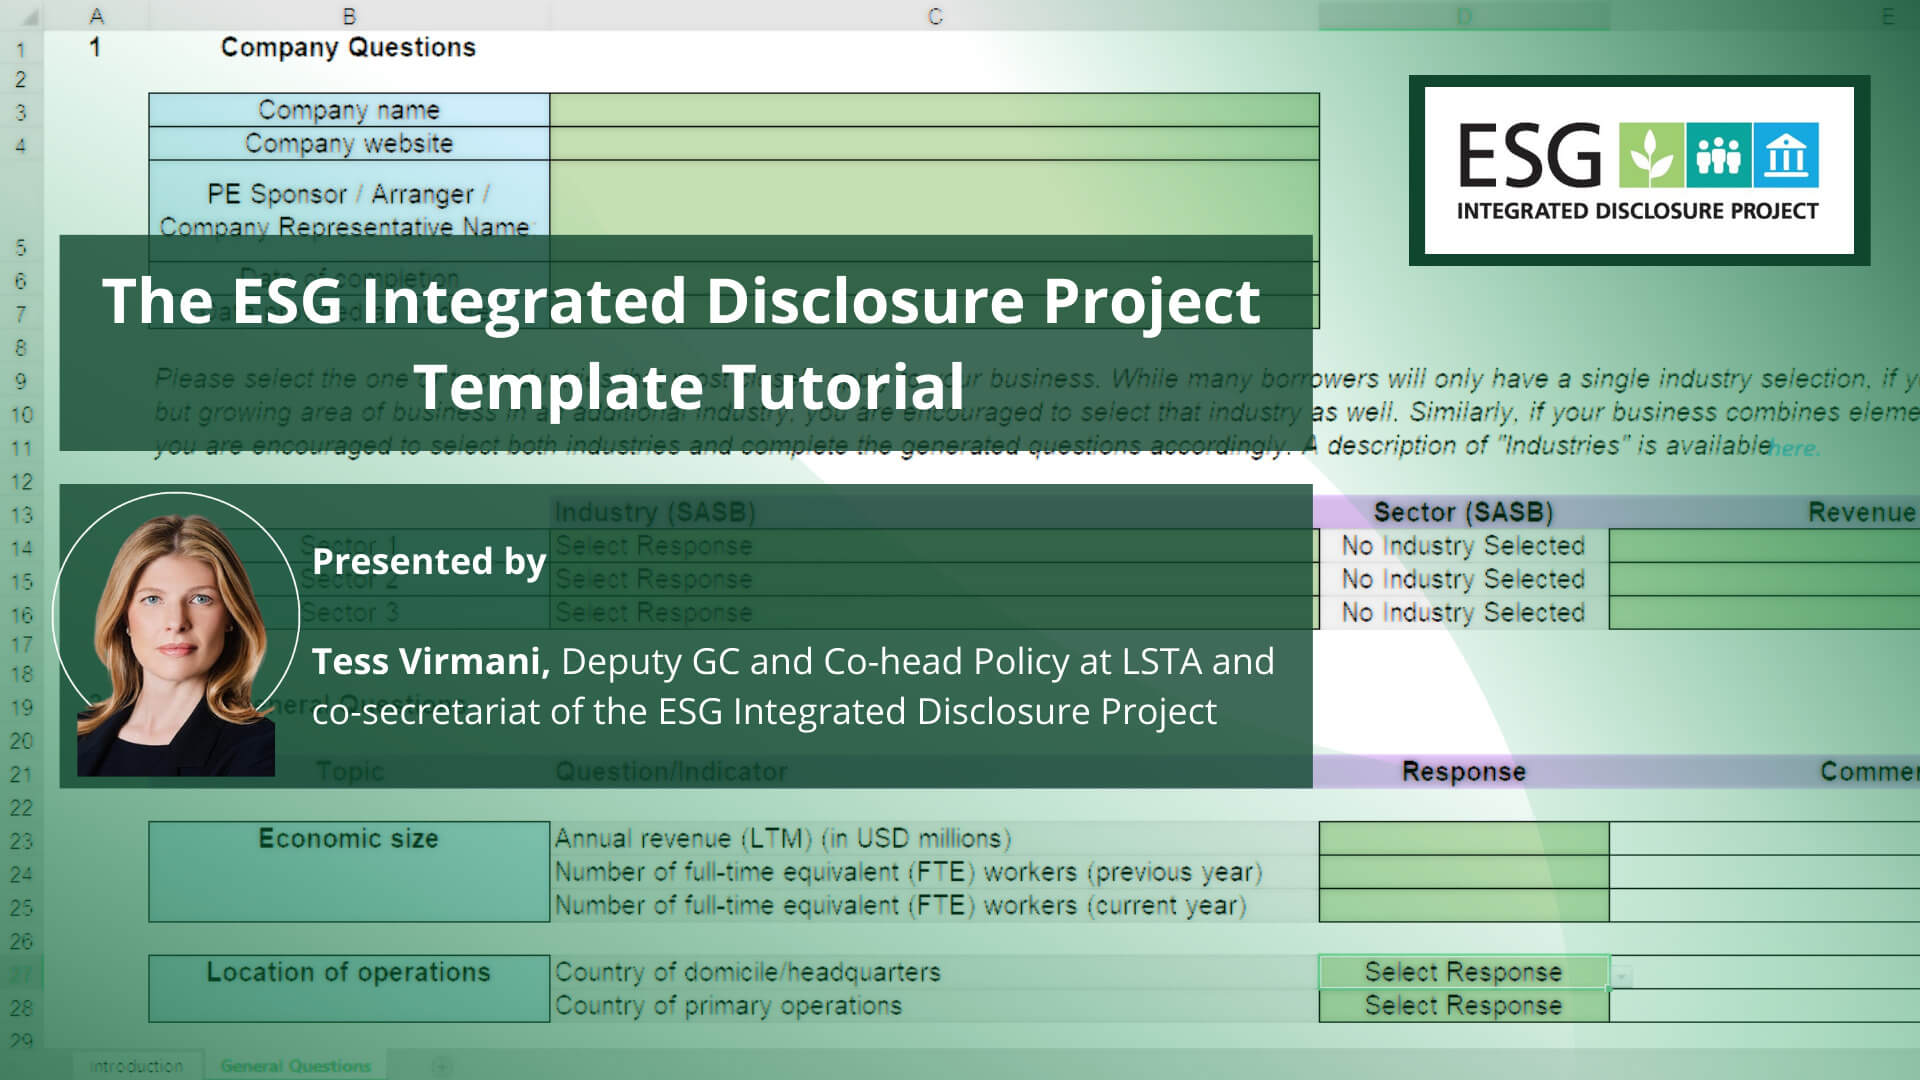Image resolution: width=1920 pixels, height=1080 pixels.
Task: Click the 'Location of operations' topic cell
Action: pyautogui.click(x=349, y=988)
